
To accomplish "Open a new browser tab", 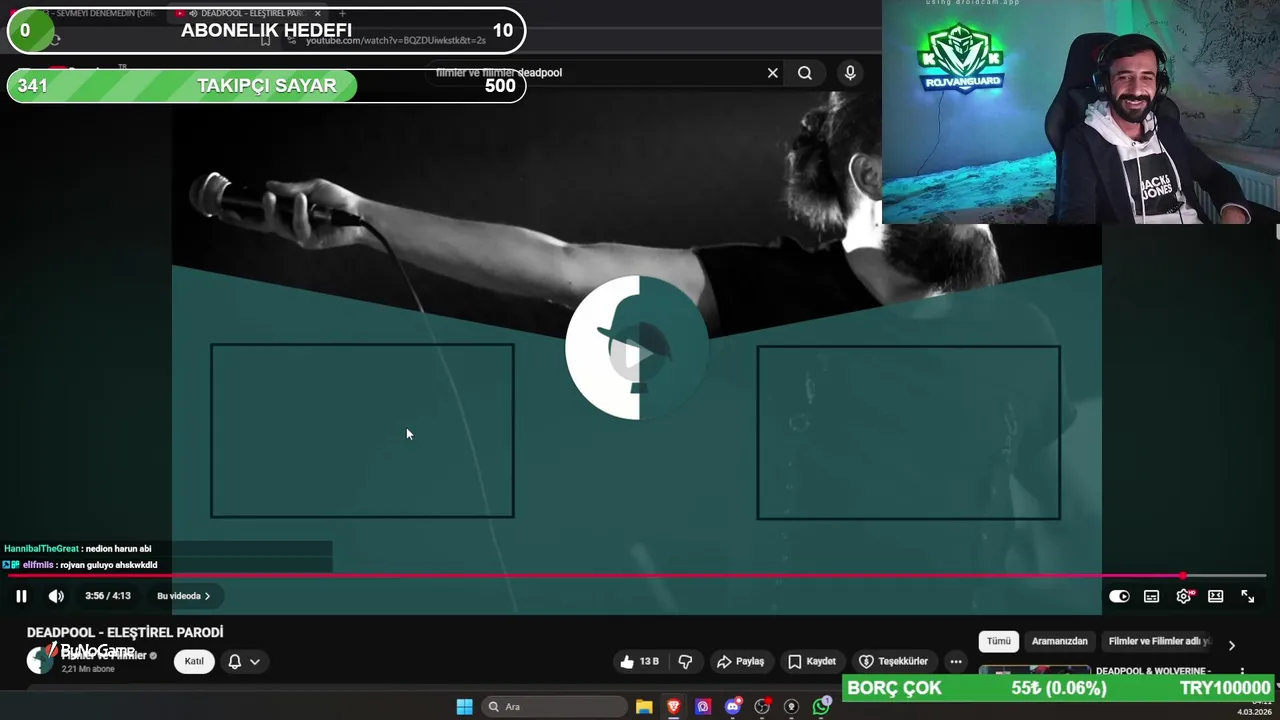I will [x=342, y=13].
